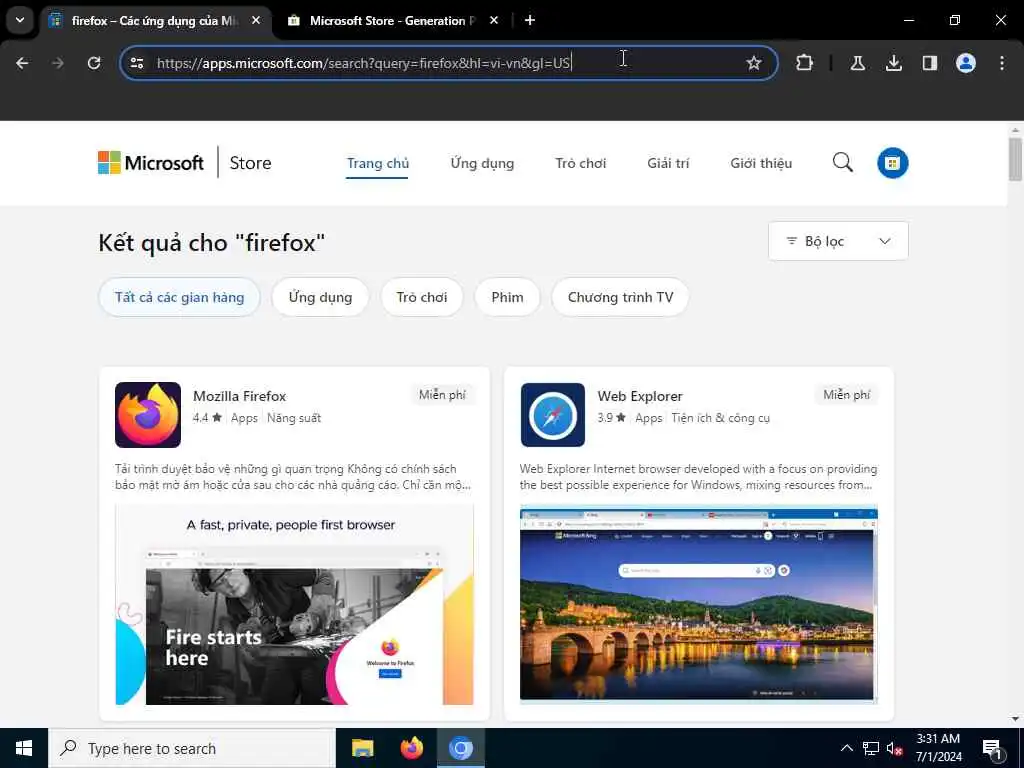Open the network icon in system tray
Screen dimensions: 1024x768
coord(871,748)
